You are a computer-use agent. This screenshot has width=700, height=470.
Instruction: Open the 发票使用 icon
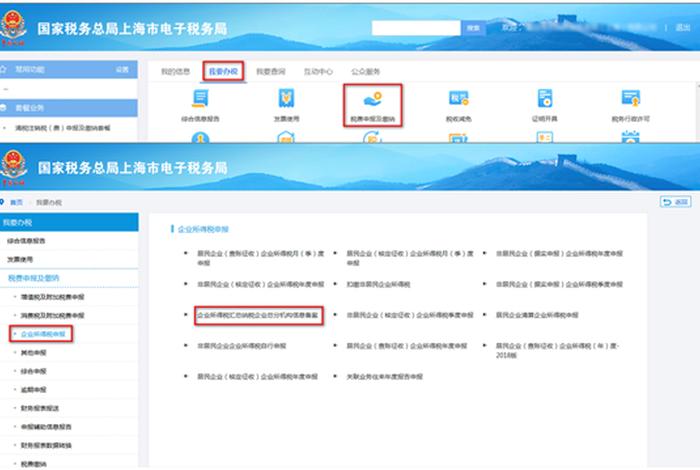point(287,104)
